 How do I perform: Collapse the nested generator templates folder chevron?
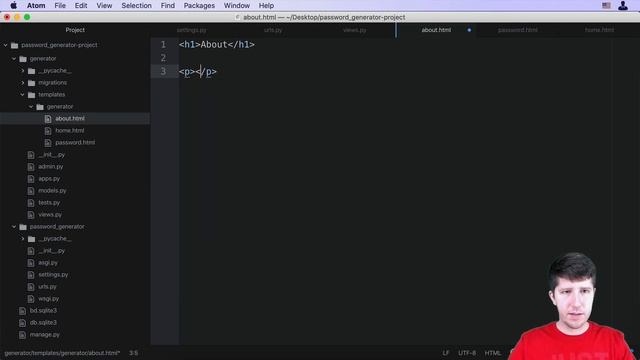point(31,107)
